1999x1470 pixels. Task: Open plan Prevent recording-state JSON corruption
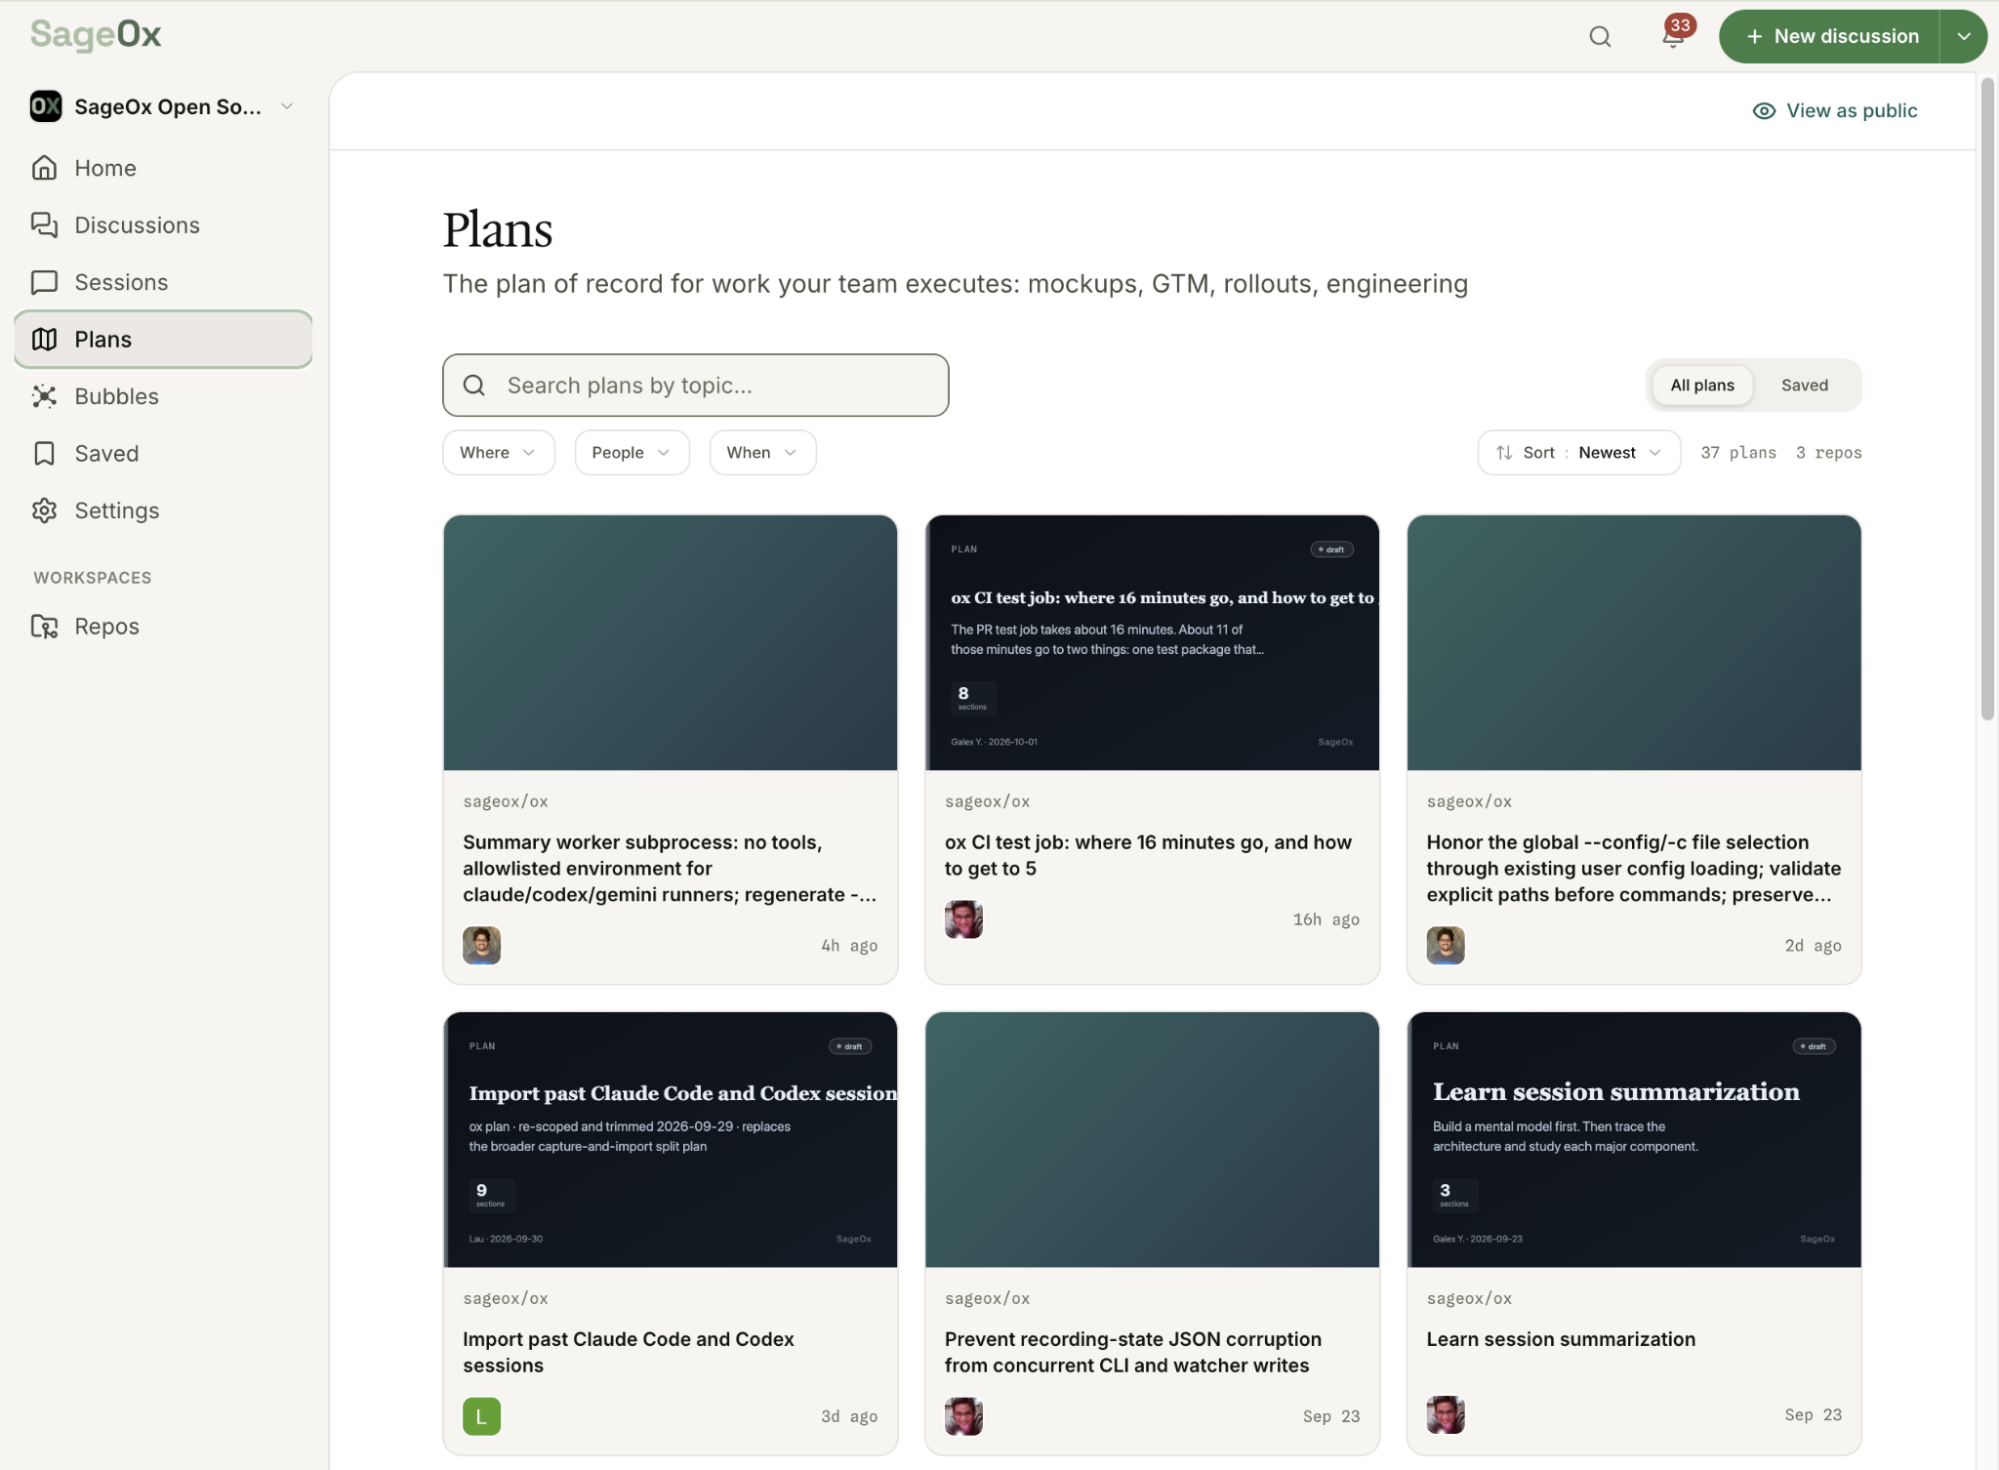[x=1132, y=1352]
